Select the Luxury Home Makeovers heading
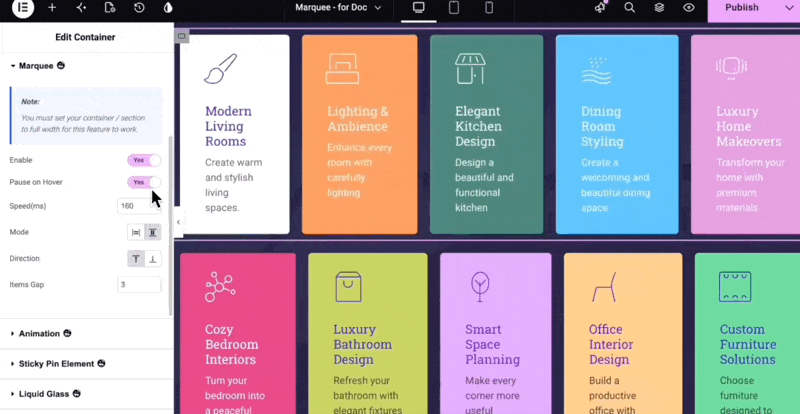 pyautogui.click(x=748, y=126)
